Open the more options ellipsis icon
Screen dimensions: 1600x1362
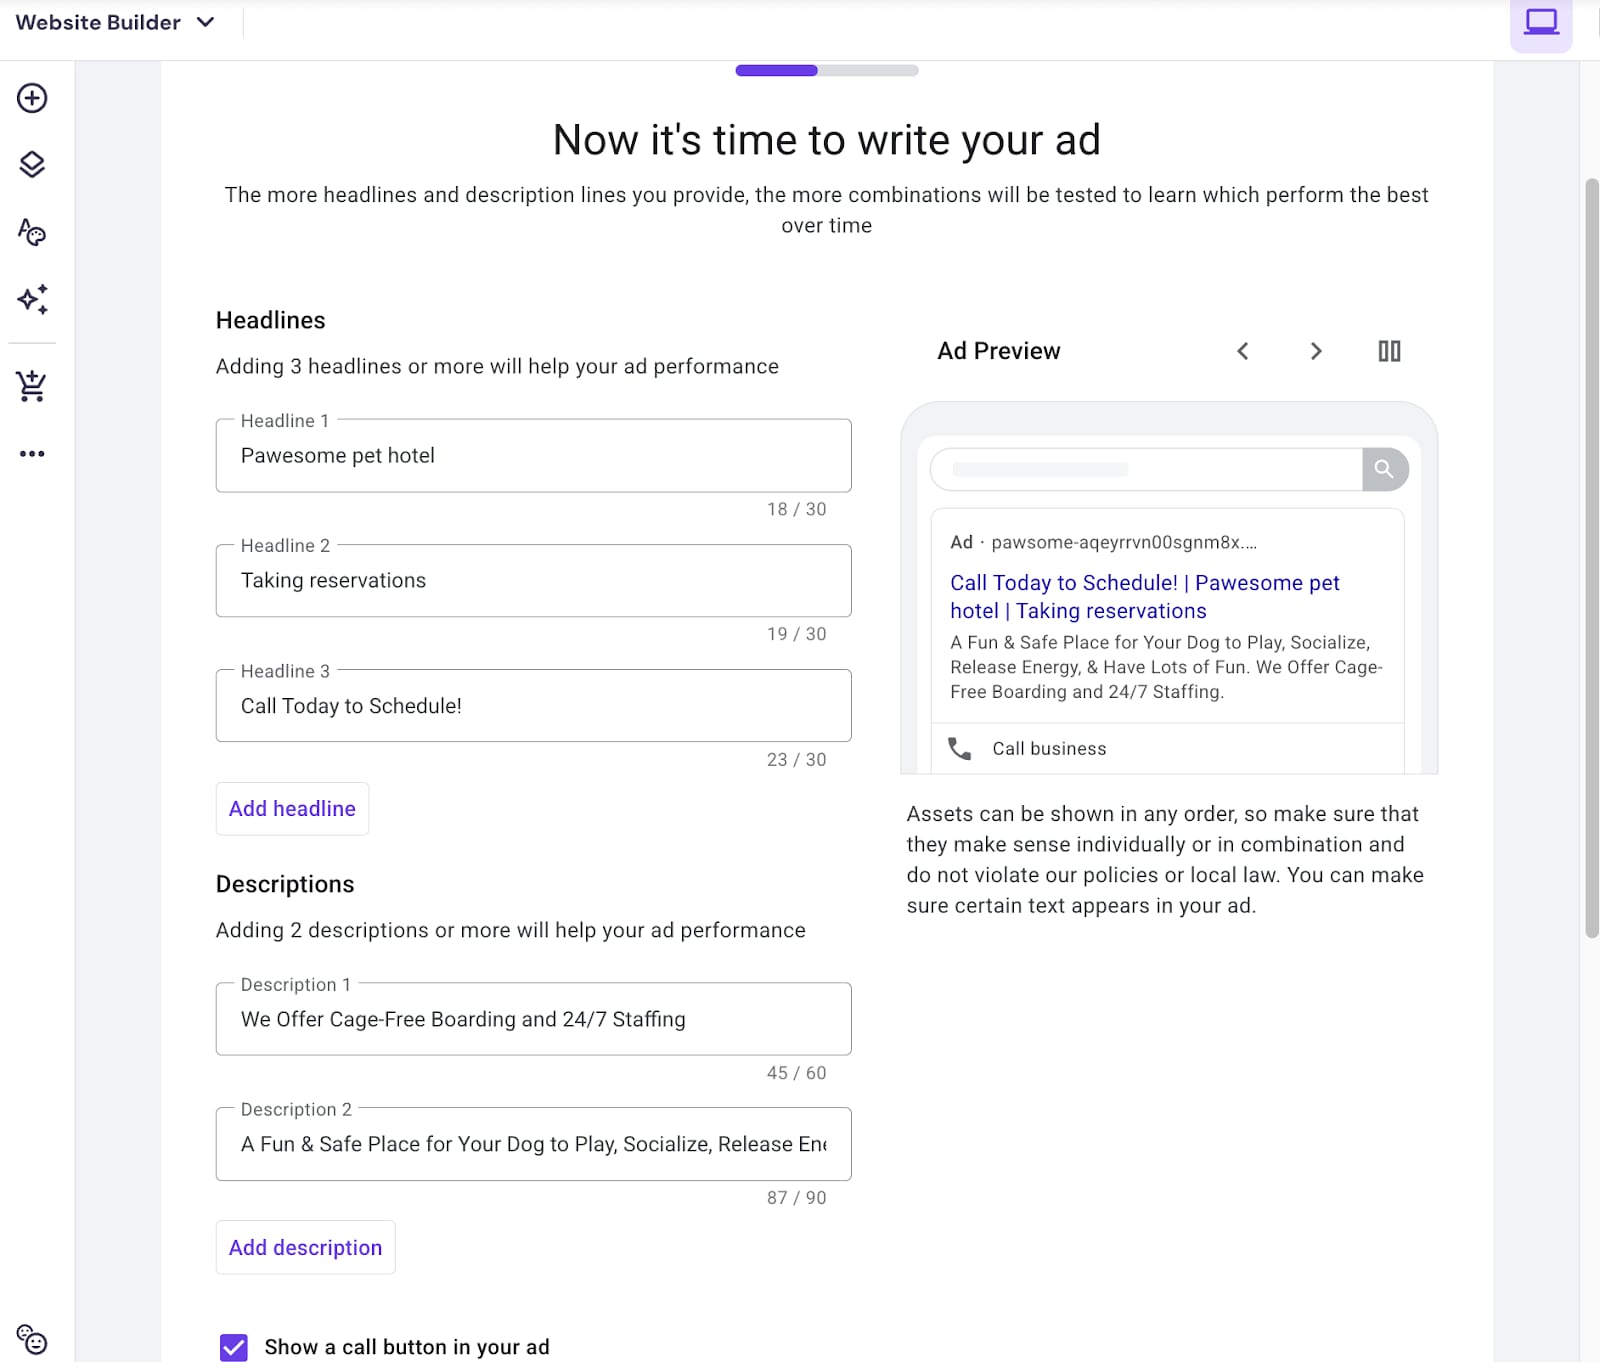(x=32, y=454)
